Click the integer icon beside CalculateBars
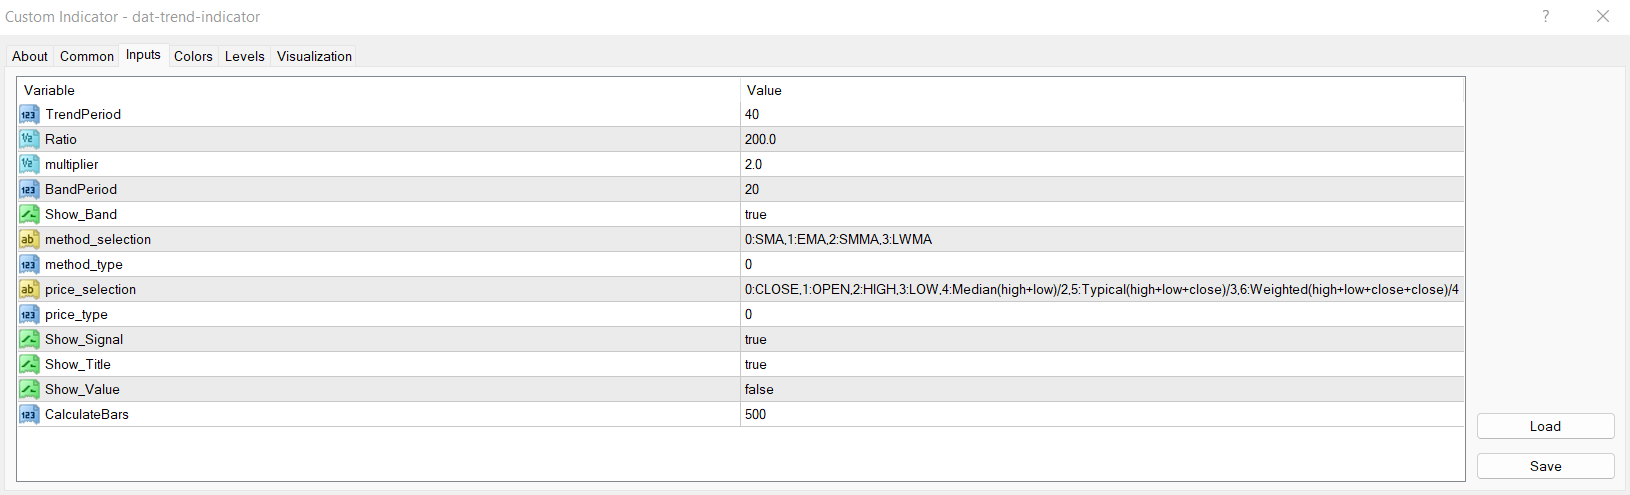1630x495 pixels. coord(29,415)
